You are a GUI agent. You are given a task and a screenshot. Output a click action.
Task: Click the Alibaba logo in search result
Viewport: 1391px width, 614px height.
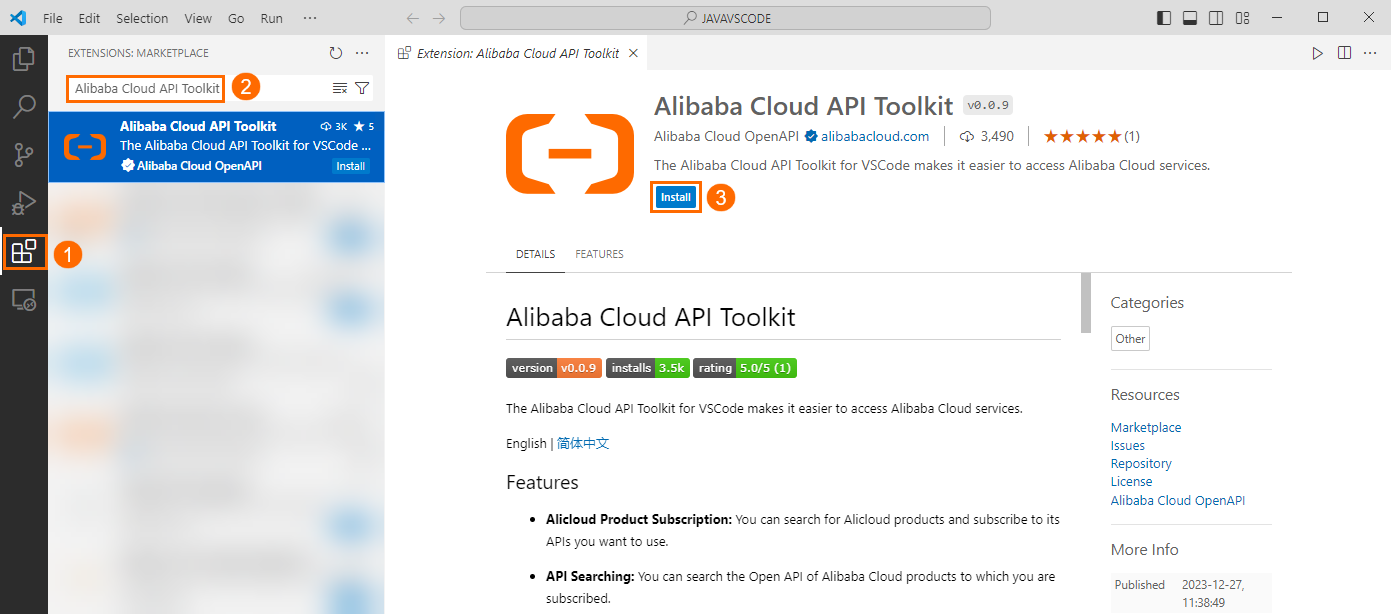(85, 147)
